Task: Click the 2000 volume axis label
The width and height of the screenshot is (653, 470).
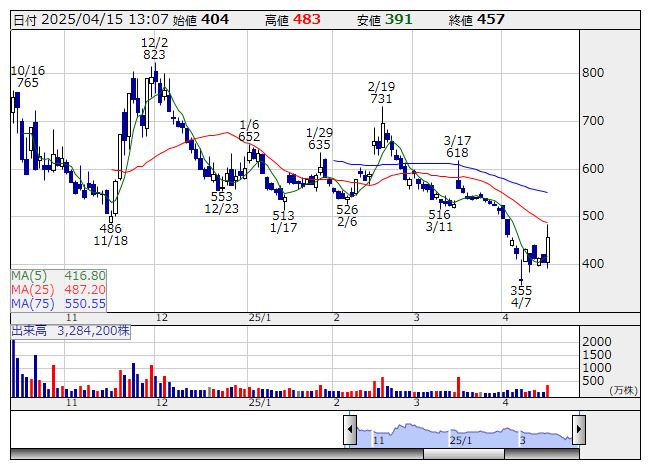Action: pyautogui.click(x=597, y=342)
